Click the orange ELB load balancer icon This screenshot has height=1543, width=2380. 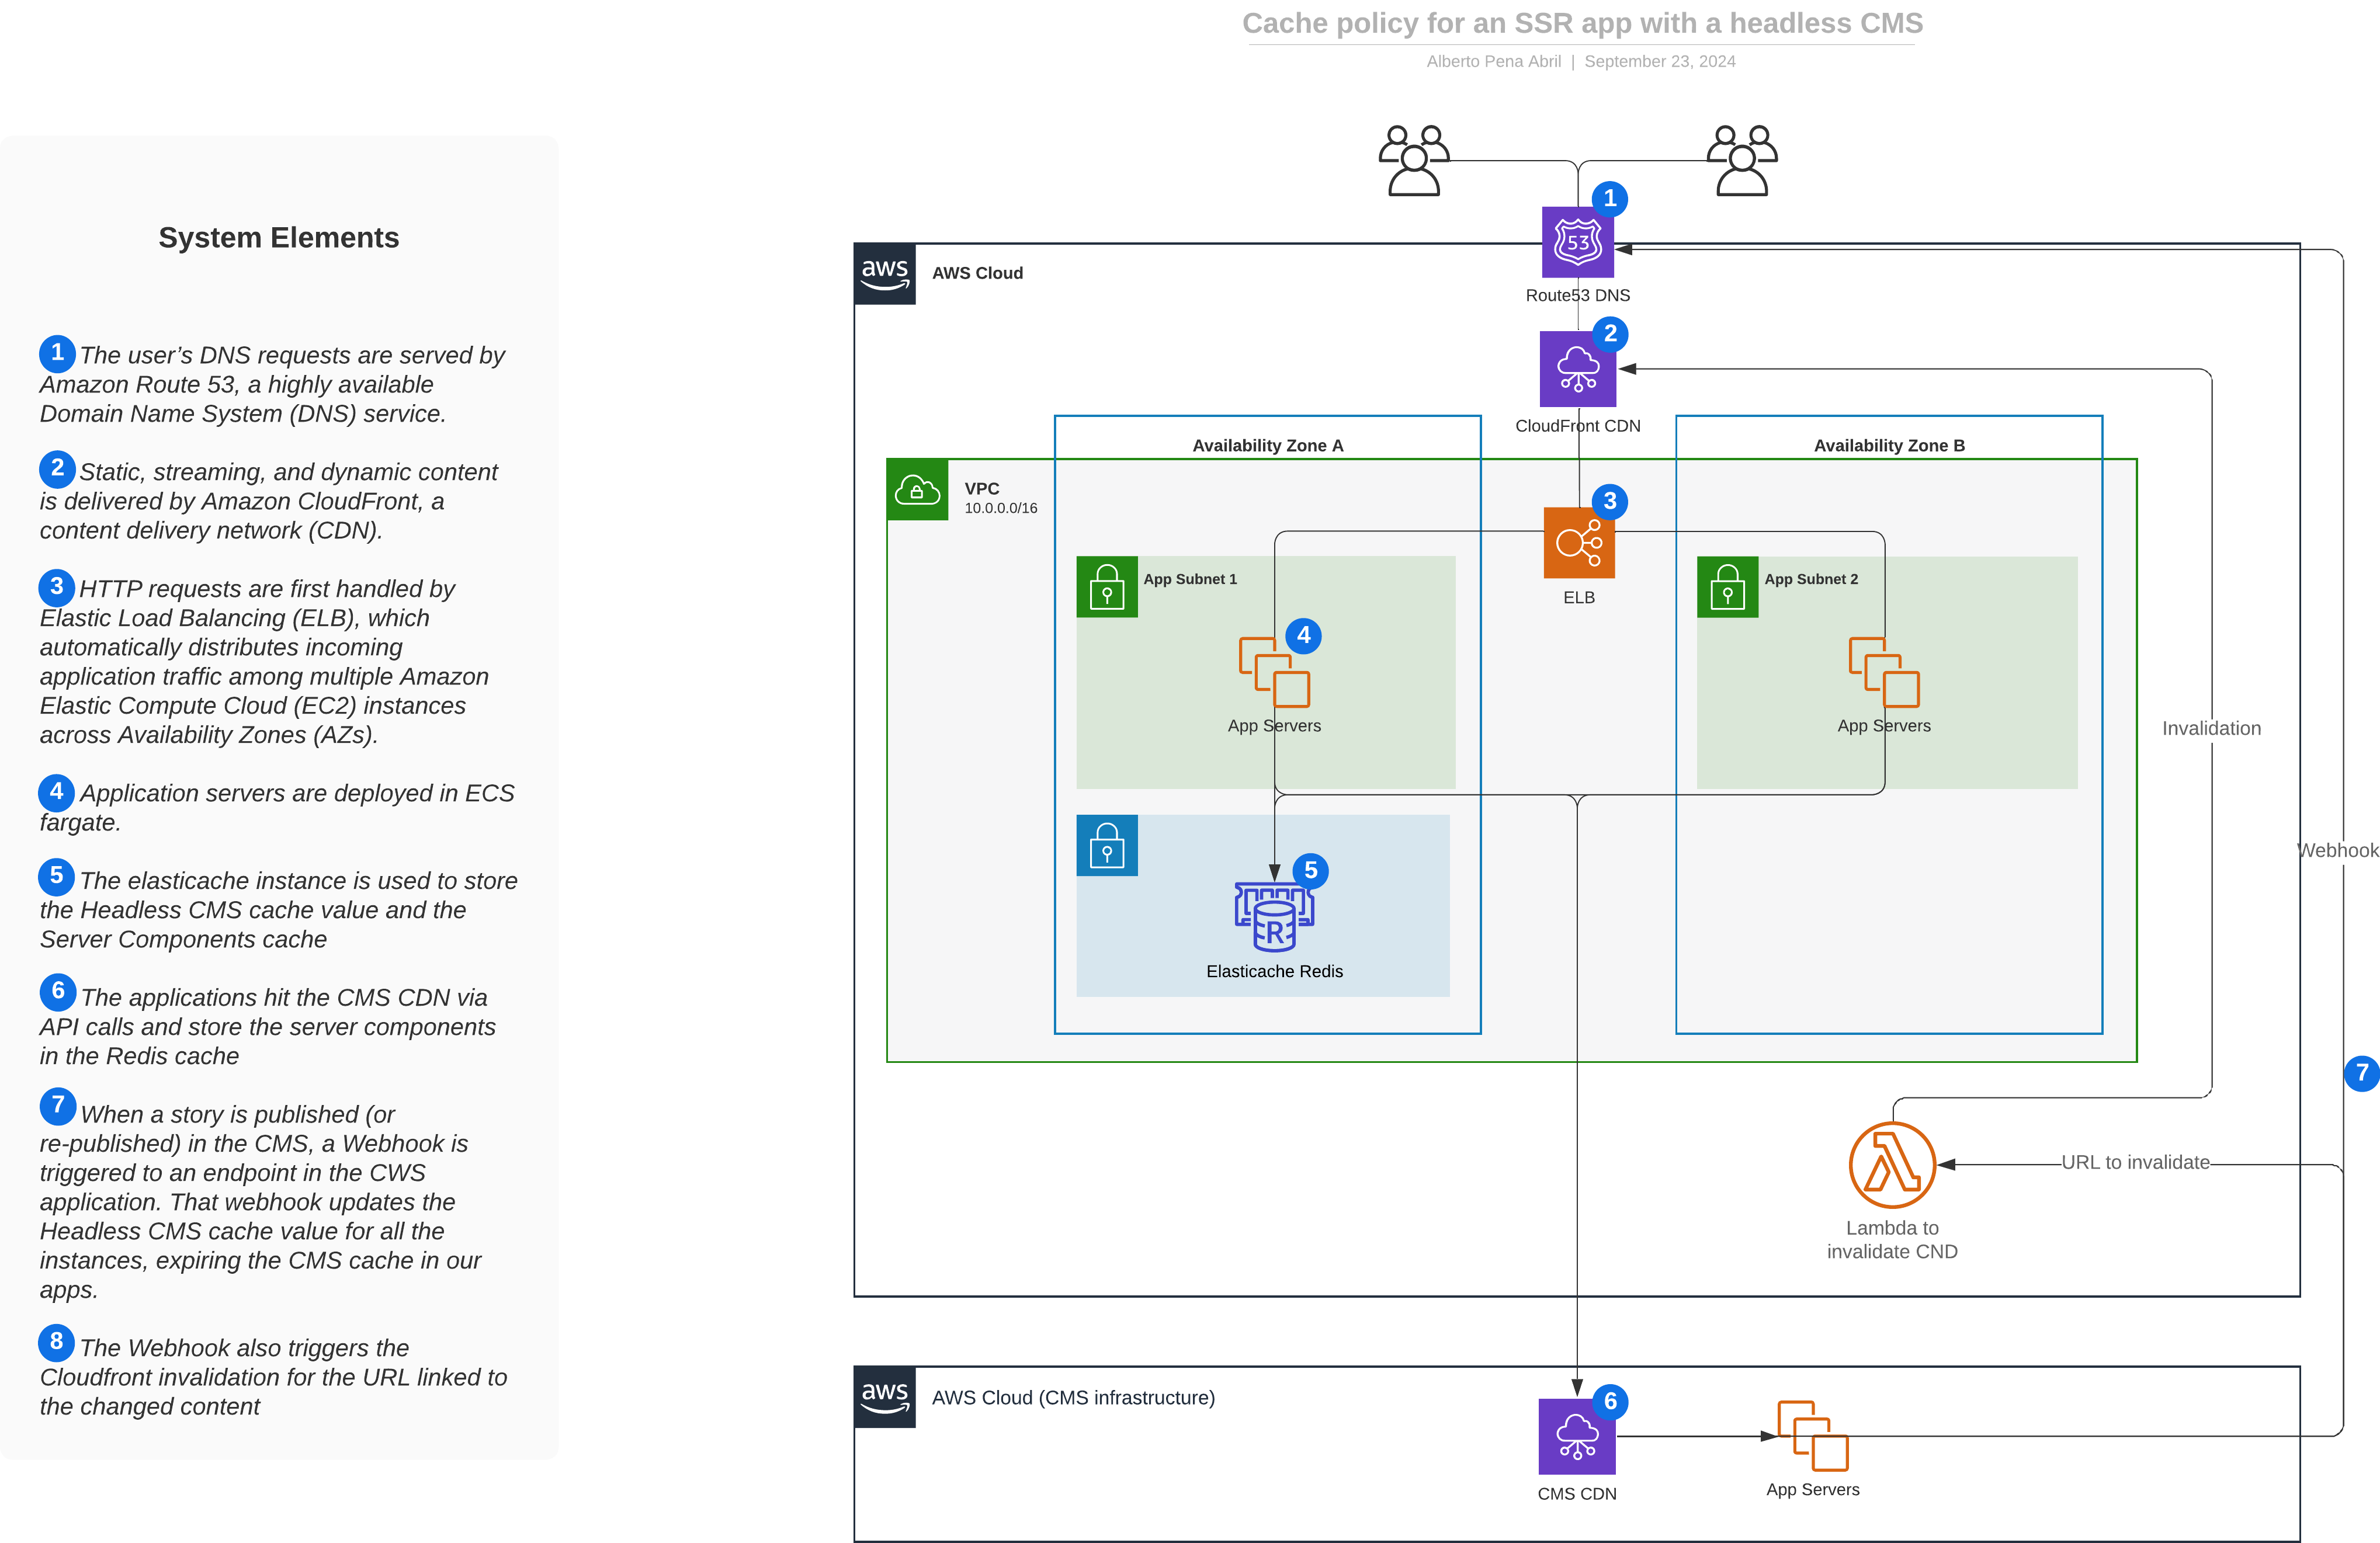pos(1579,543)
